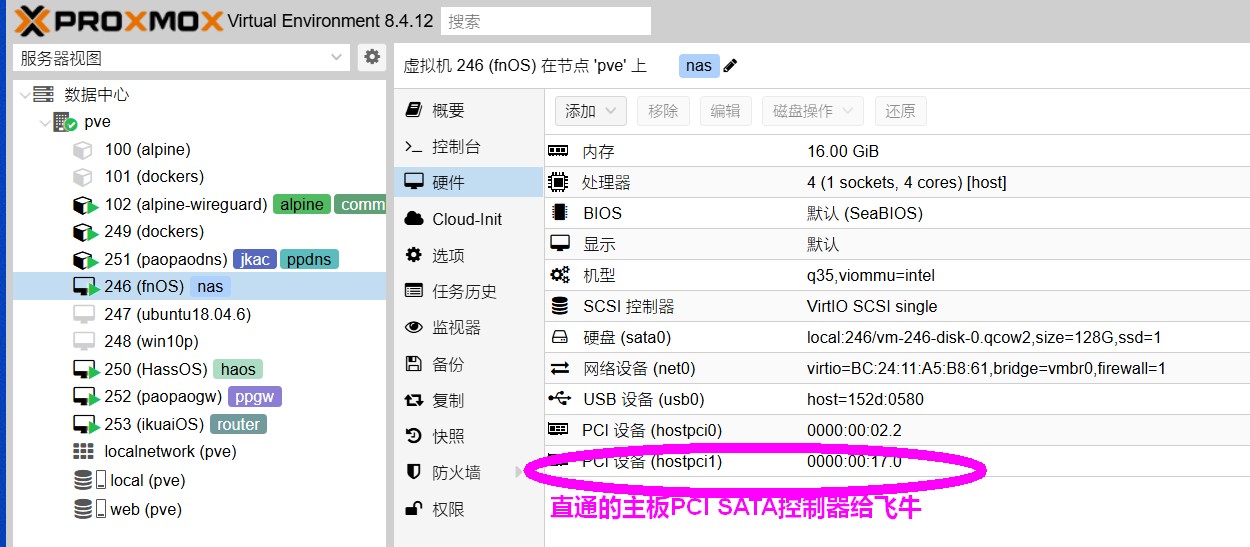
Task: Open the Options (选项) tab
Action: [468, 255]
